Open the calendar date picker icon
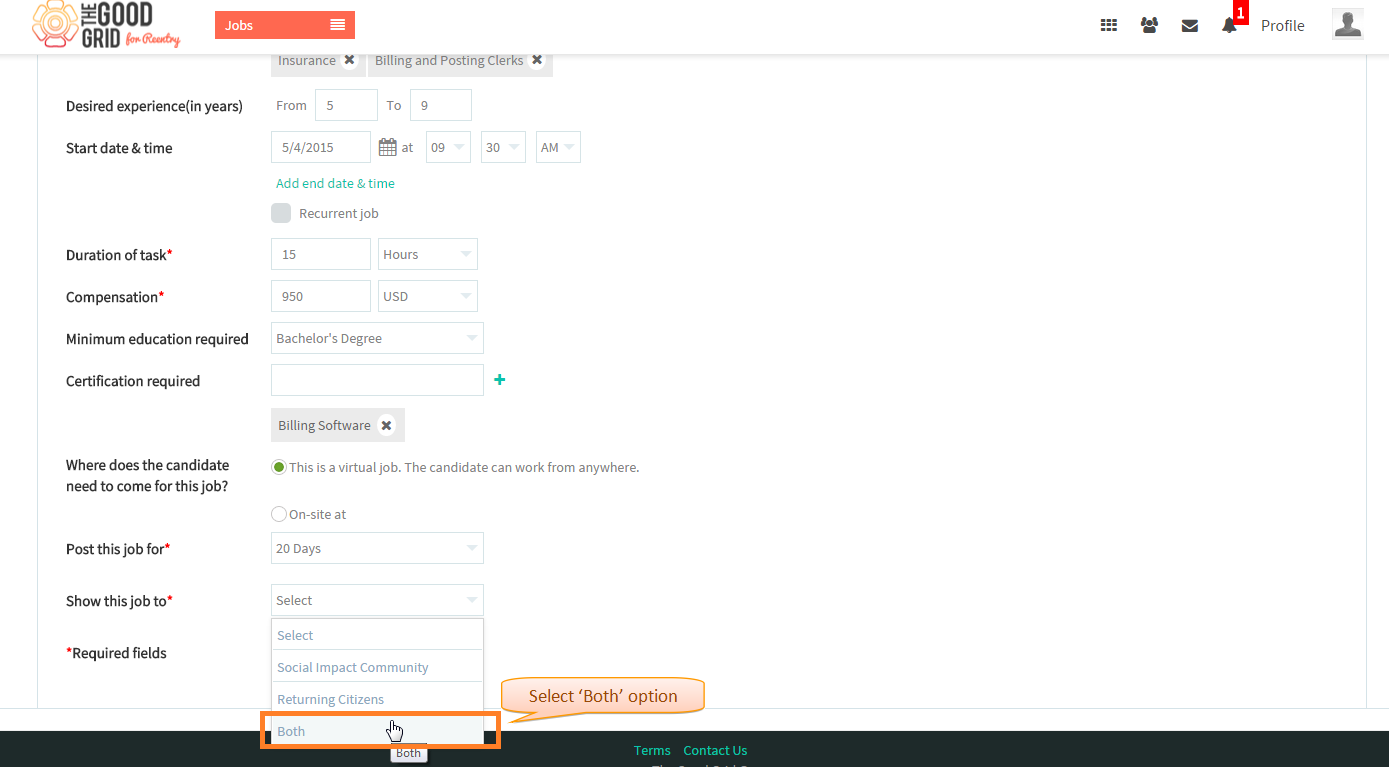 (x=388, y=147)
